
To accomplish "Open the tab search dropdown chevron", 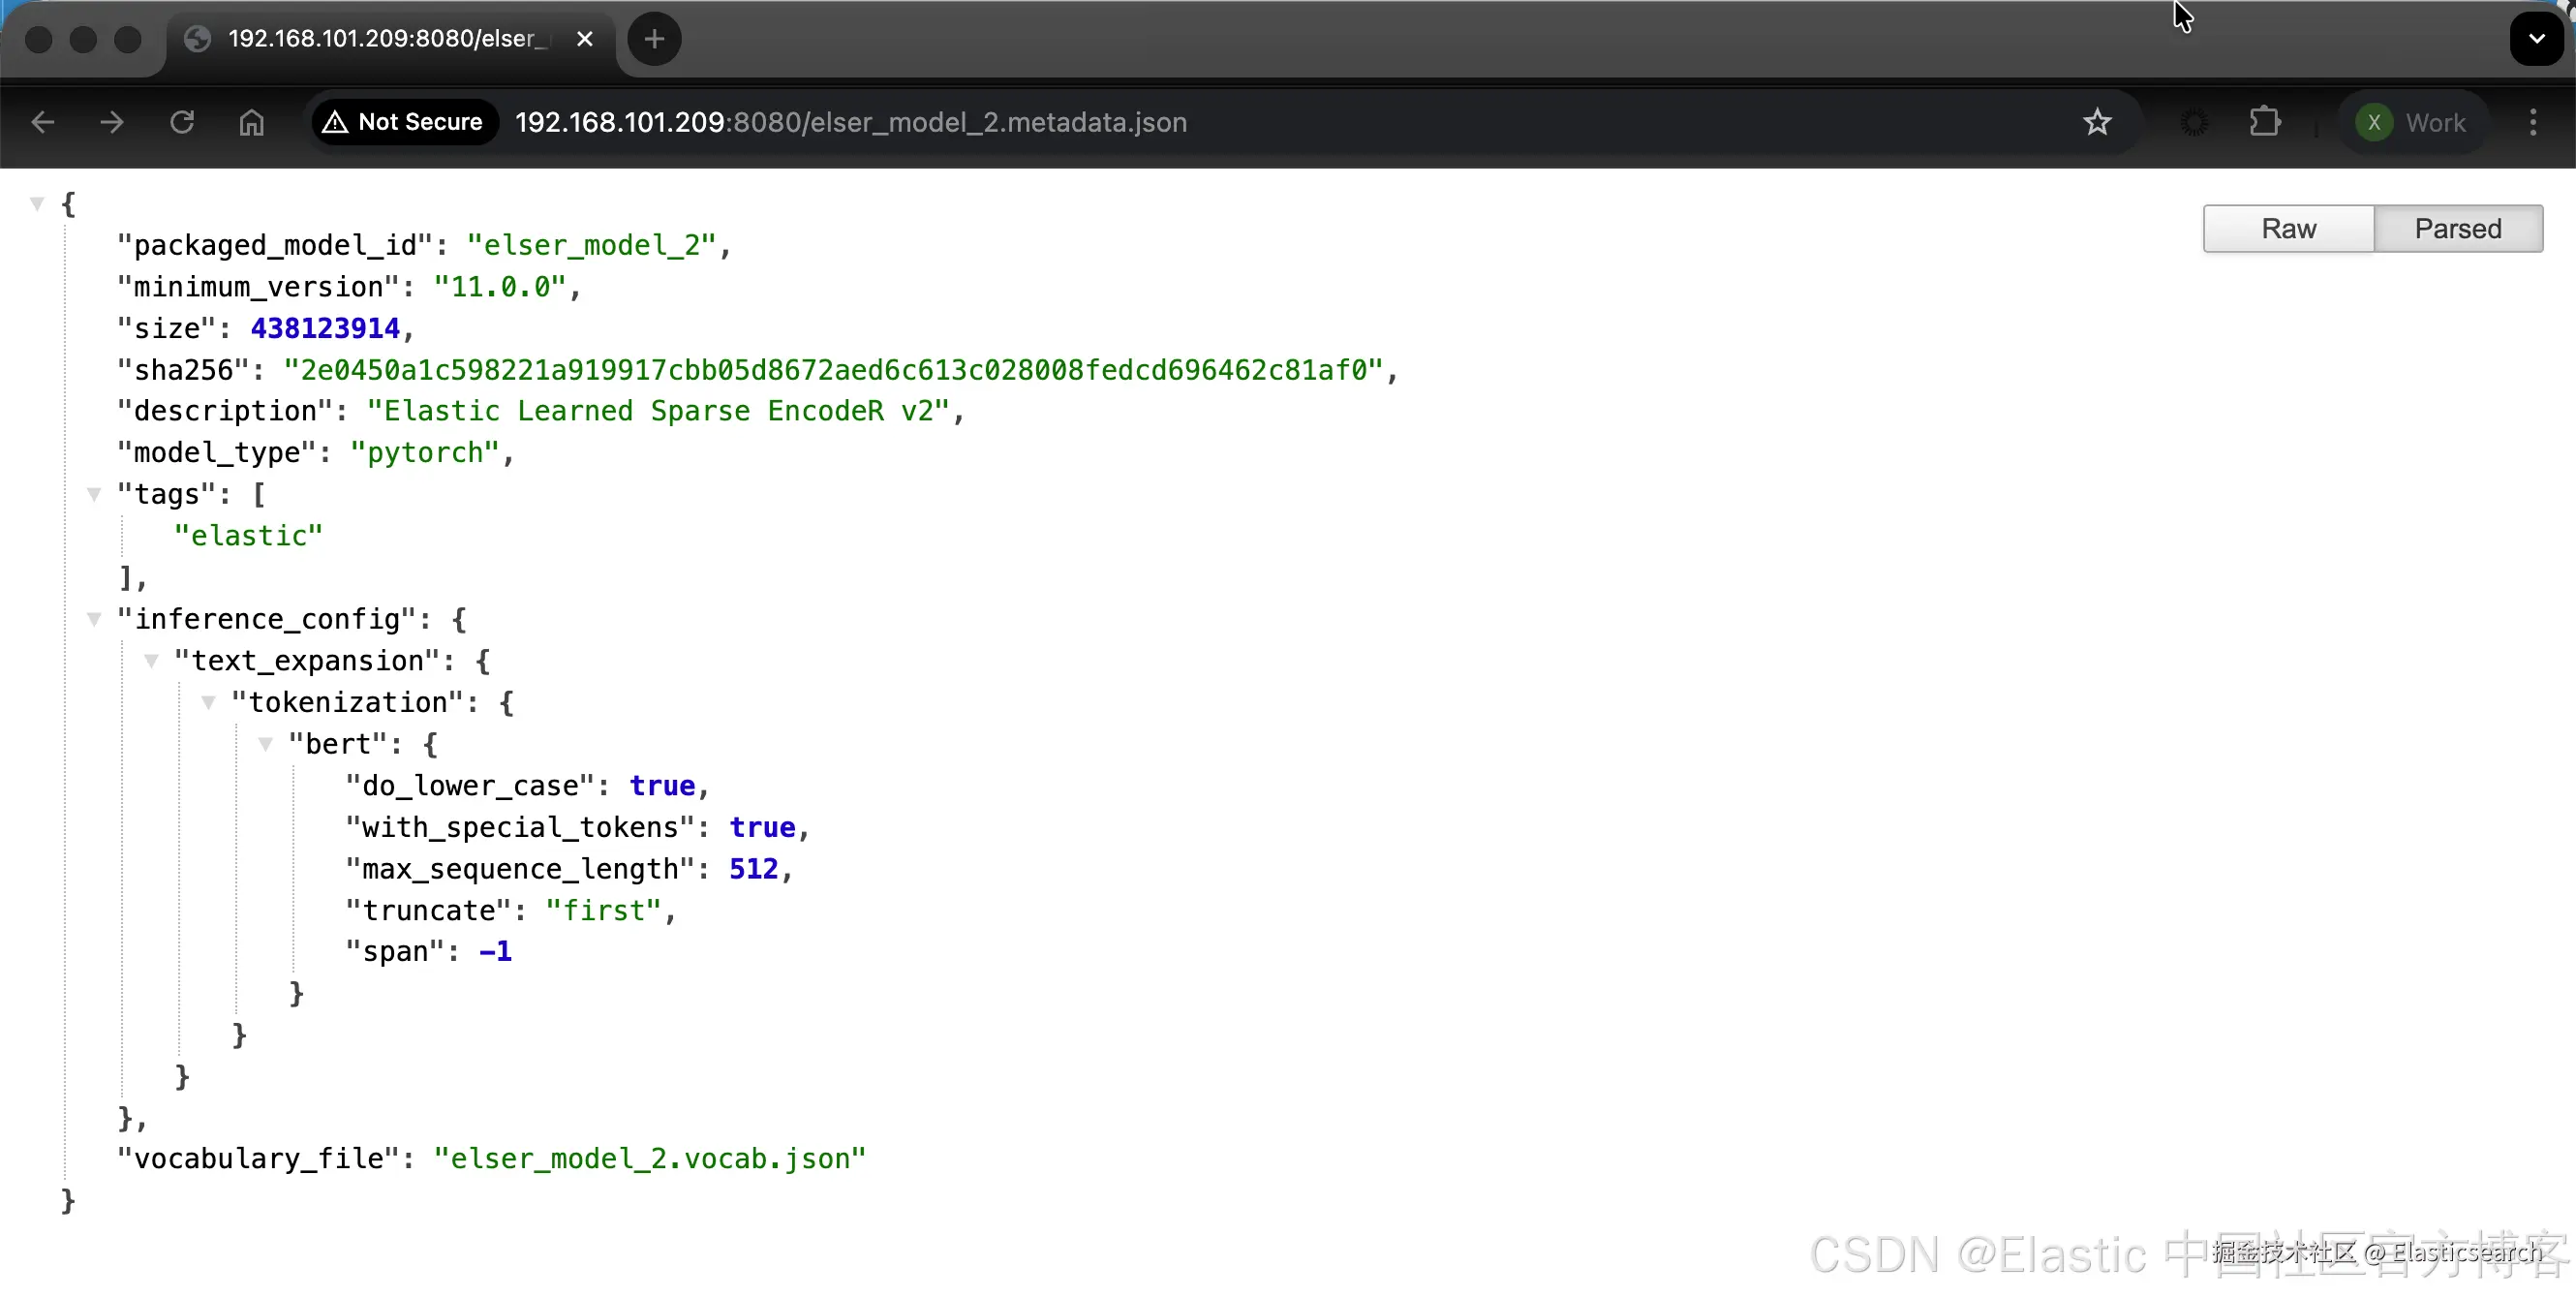I will tap(2536, 39).
